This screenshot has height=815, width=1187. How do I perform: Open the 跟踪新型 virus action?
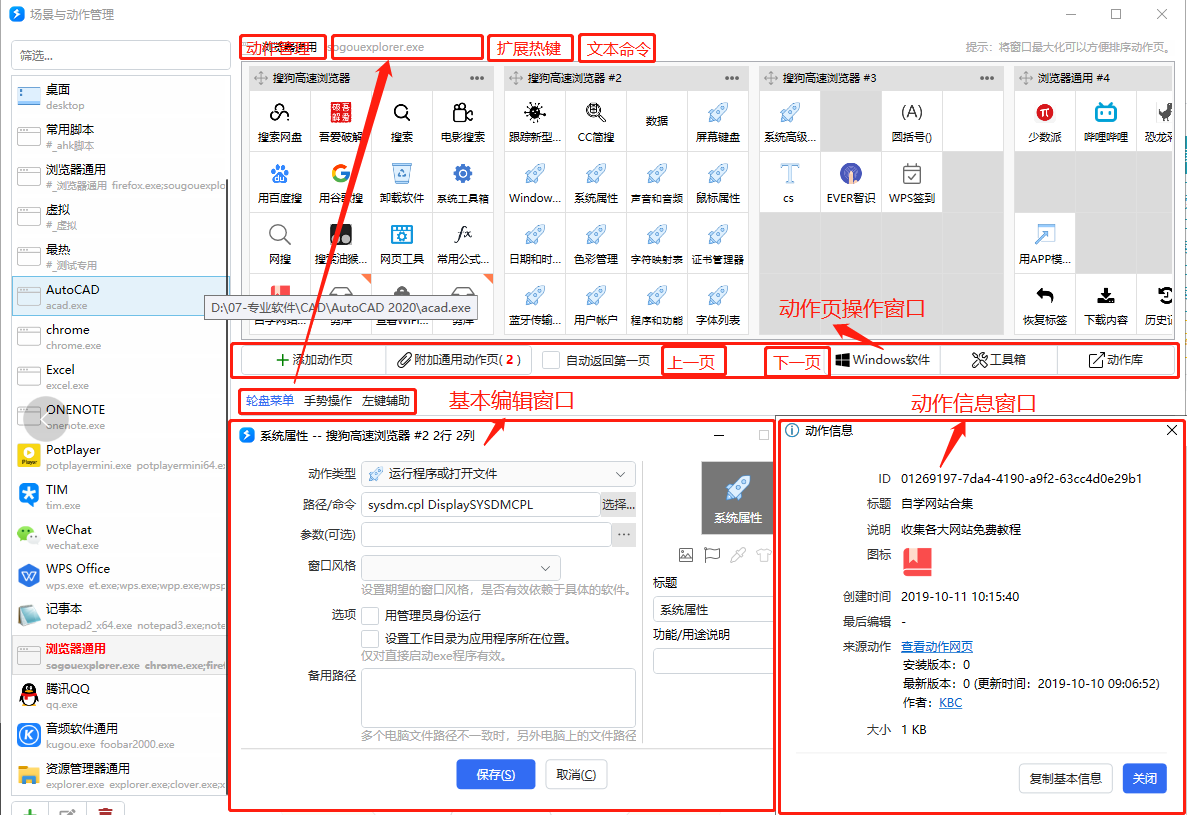pyautogui.click(x=535, y=121)
